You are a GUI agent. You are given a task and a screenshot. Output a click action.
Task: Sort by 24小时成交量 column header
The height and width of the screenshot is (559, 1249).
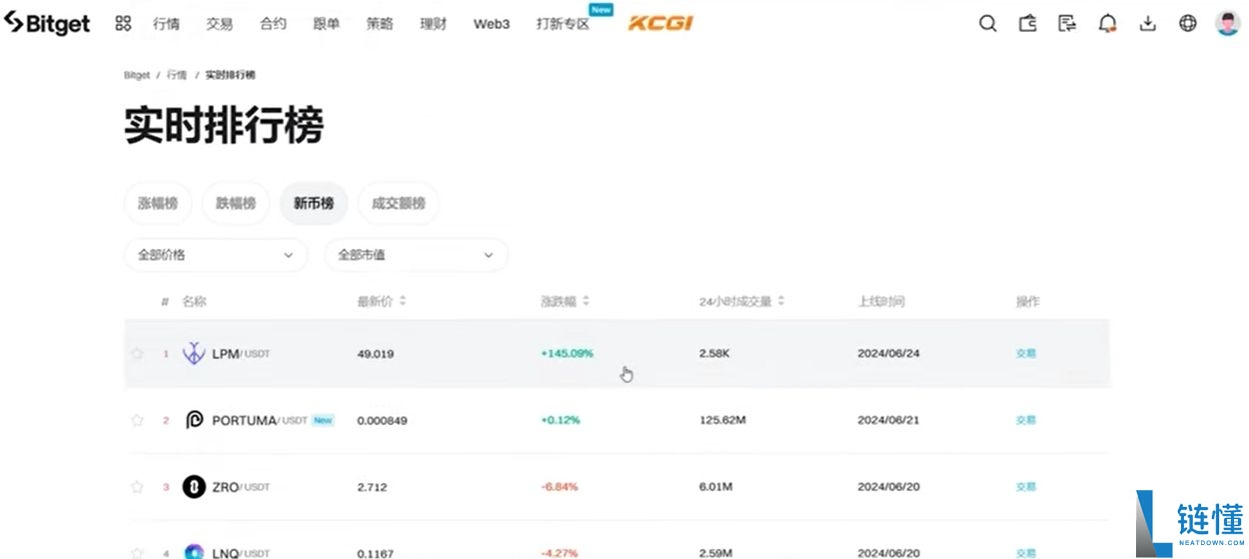(x=741, y=301)
